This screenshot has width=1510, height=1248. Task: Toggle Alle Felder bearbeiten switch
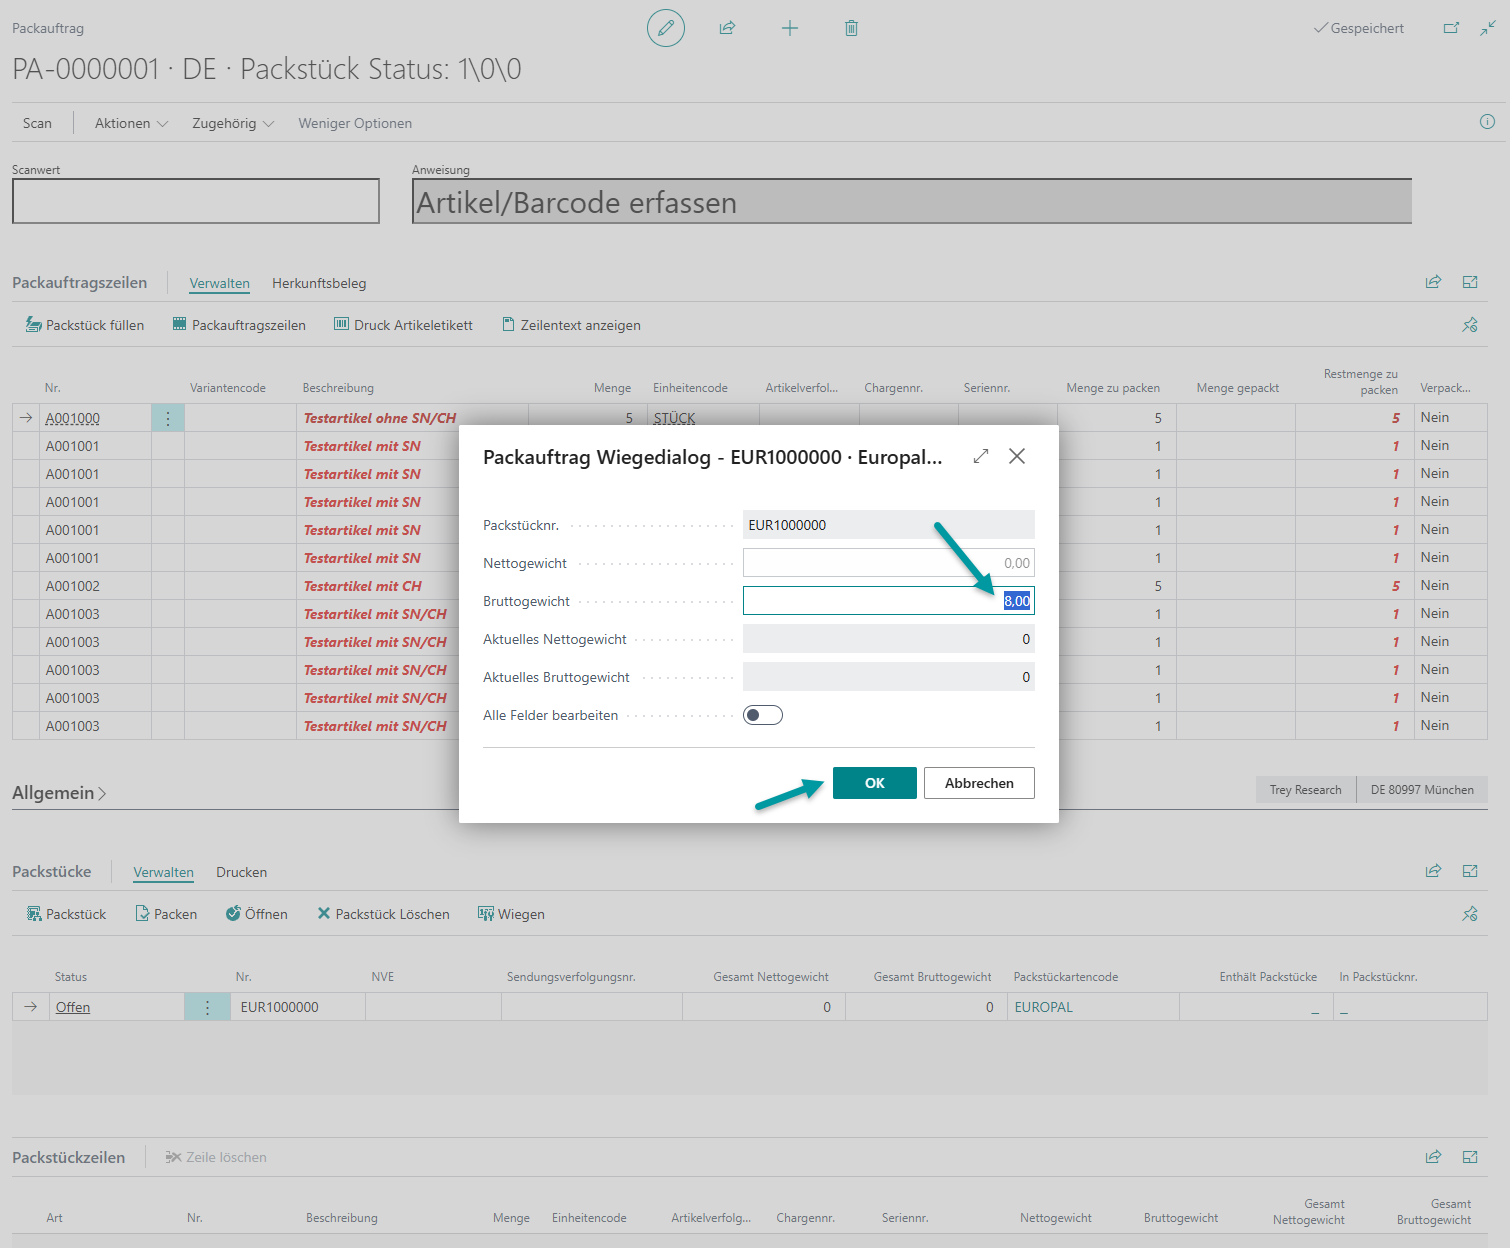coord(762,715)
